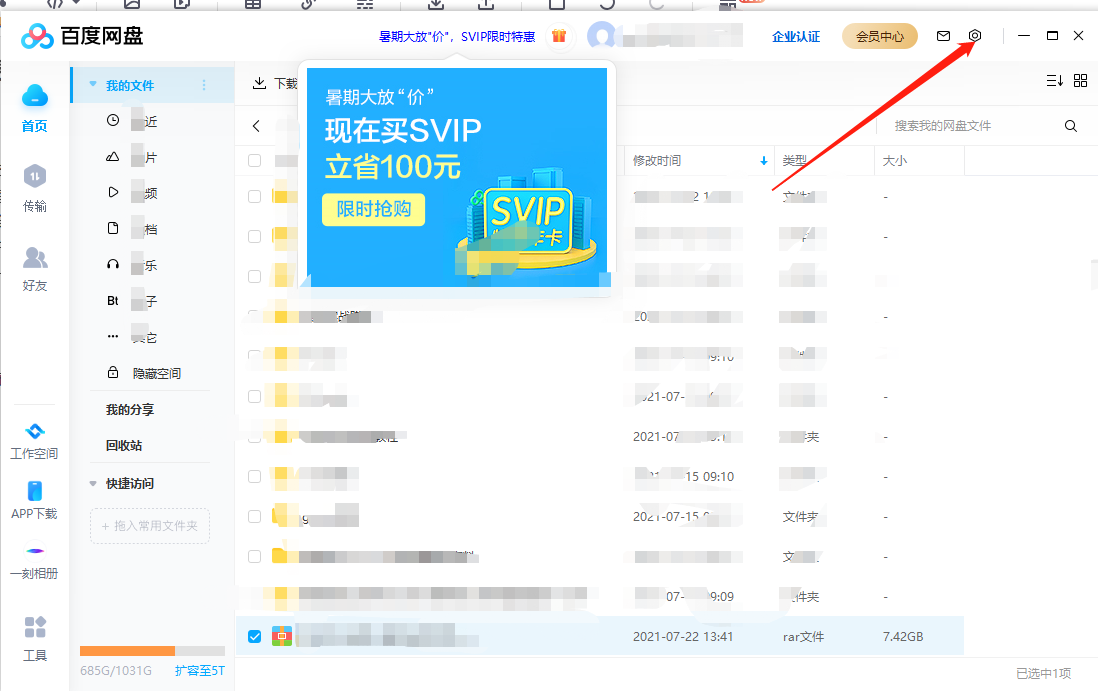
Task: Click 扩容至5T expand storage link
Action: pos(200,671)
